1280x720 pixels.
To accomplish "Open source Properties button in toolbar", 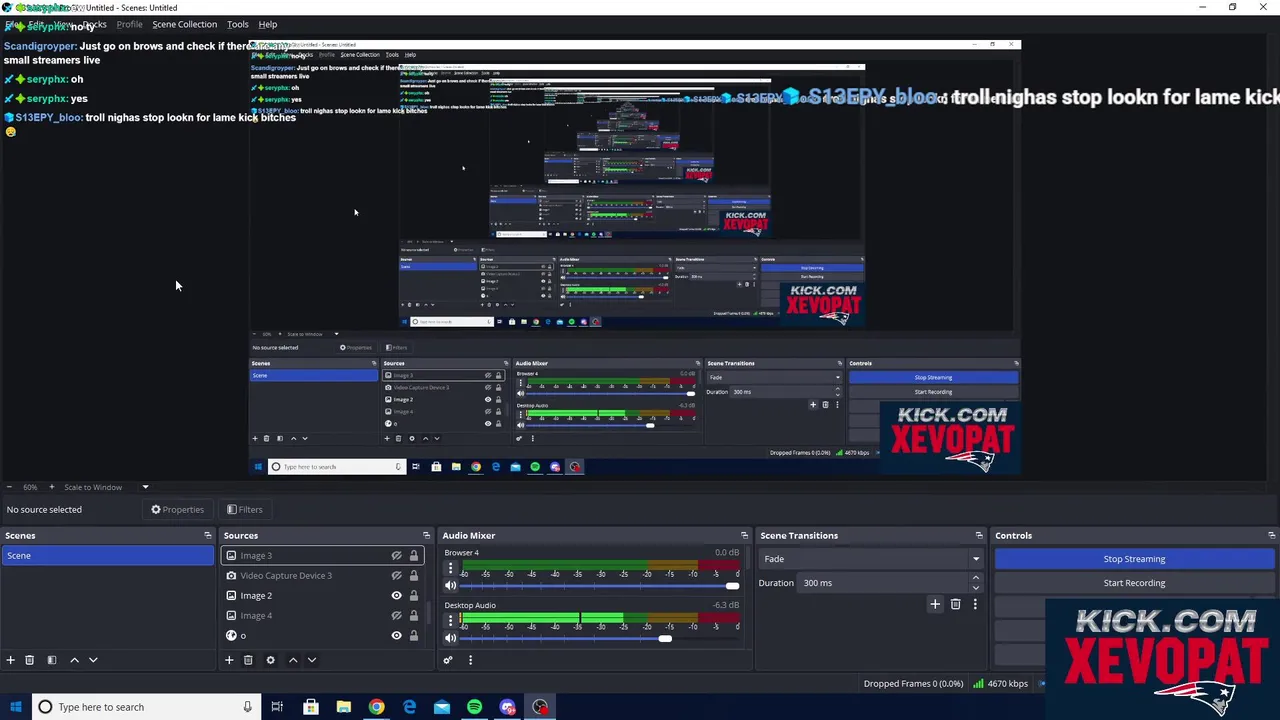I will 178,510.
